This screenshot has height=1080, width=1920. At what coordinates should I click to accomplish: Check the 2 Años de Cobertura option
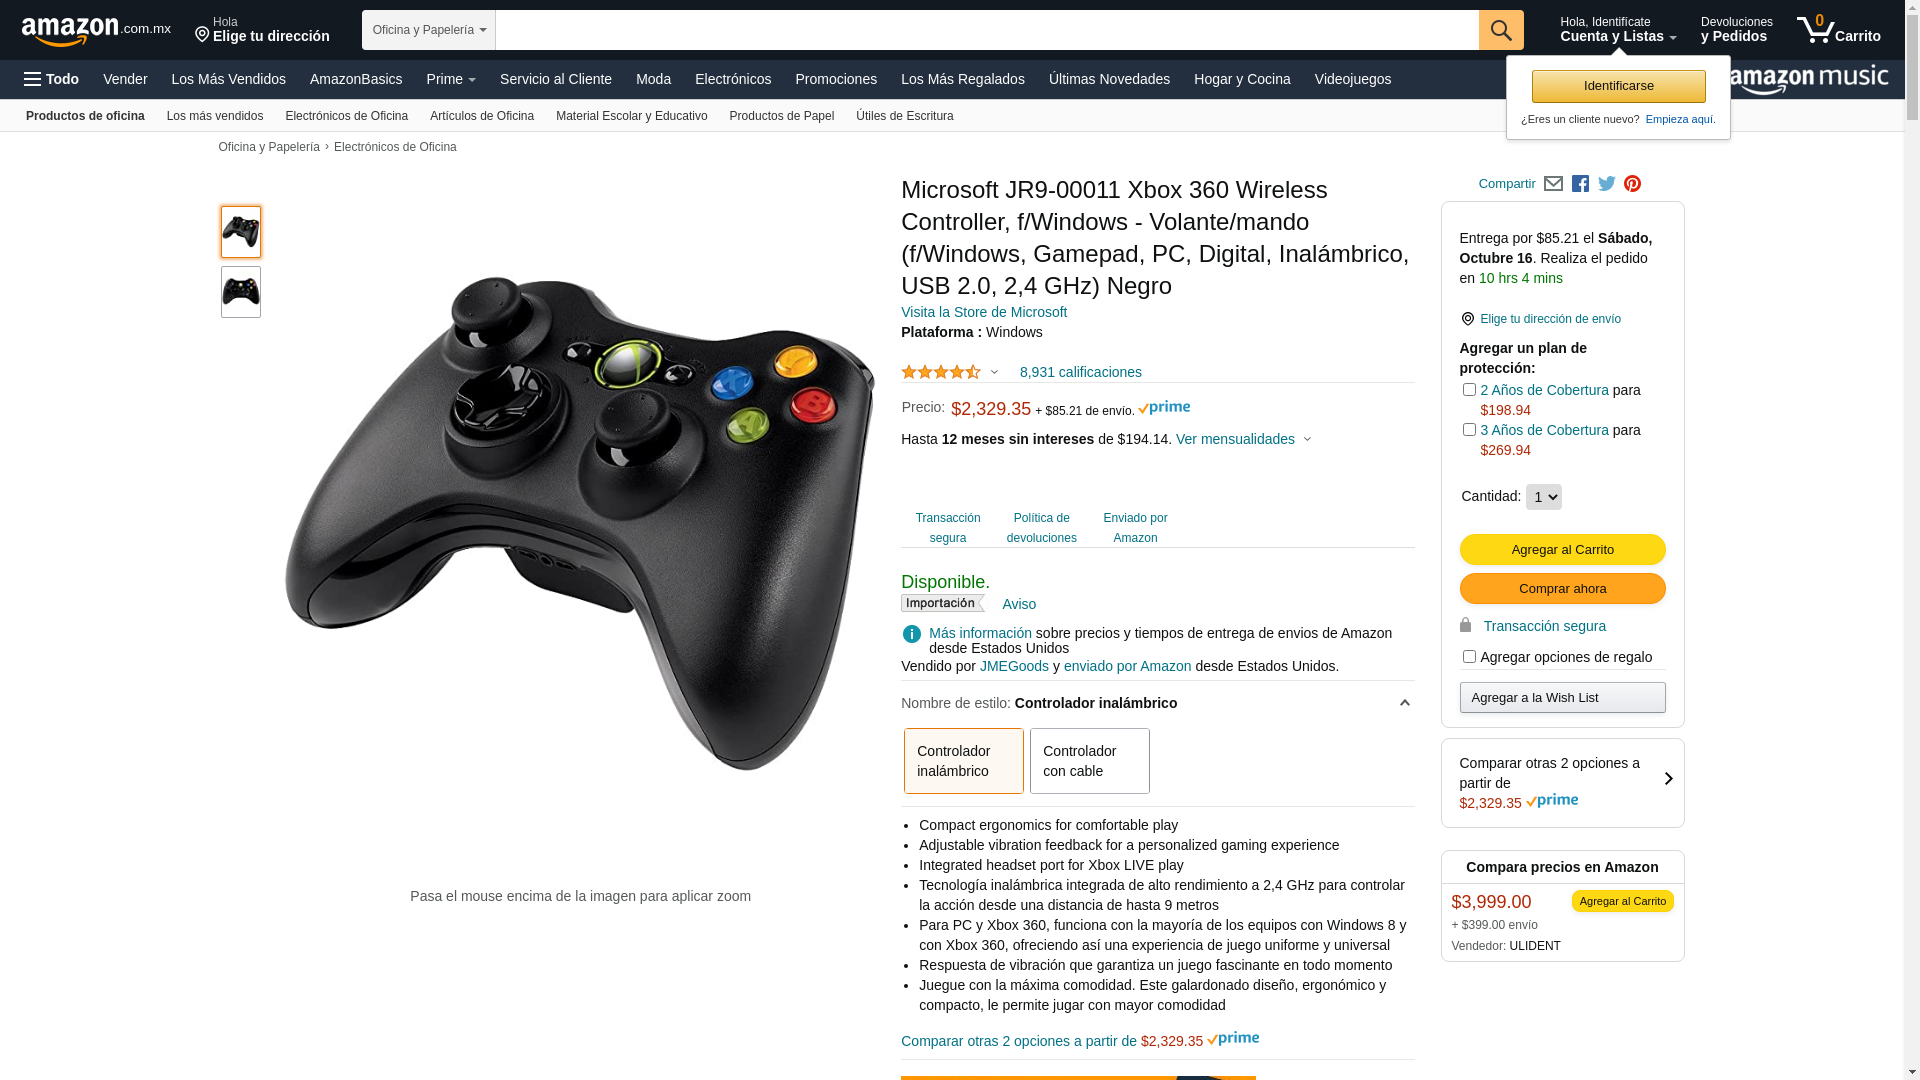tap(1469, 390)
